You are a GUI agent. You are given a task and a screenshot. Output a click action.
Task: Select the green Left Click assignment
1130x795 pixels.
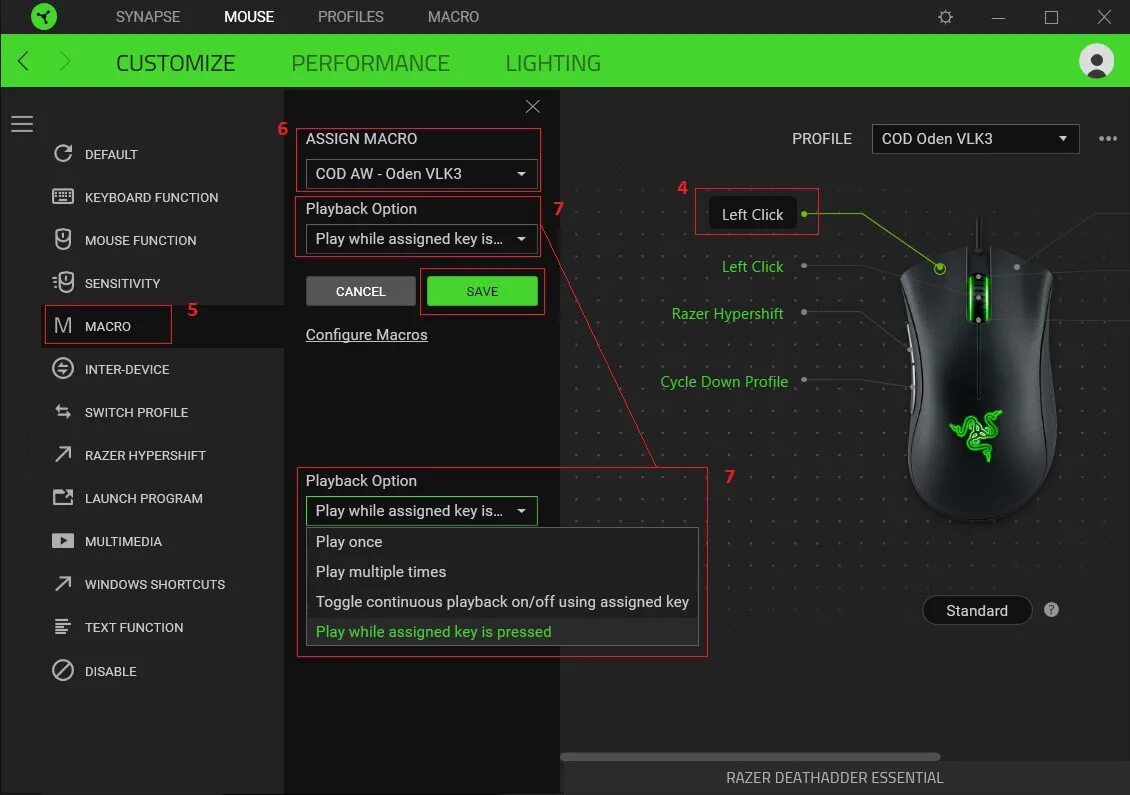(752, 267)
